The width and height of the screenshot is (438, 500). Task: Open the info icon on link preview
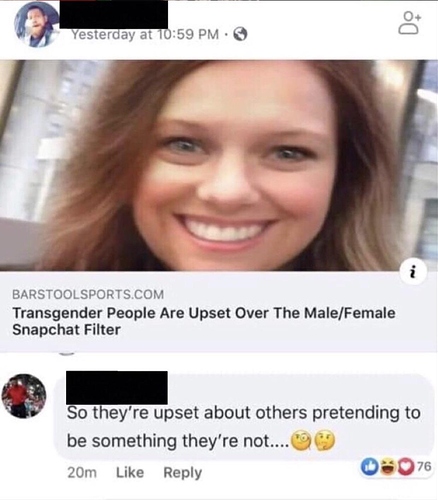point(413,273)
